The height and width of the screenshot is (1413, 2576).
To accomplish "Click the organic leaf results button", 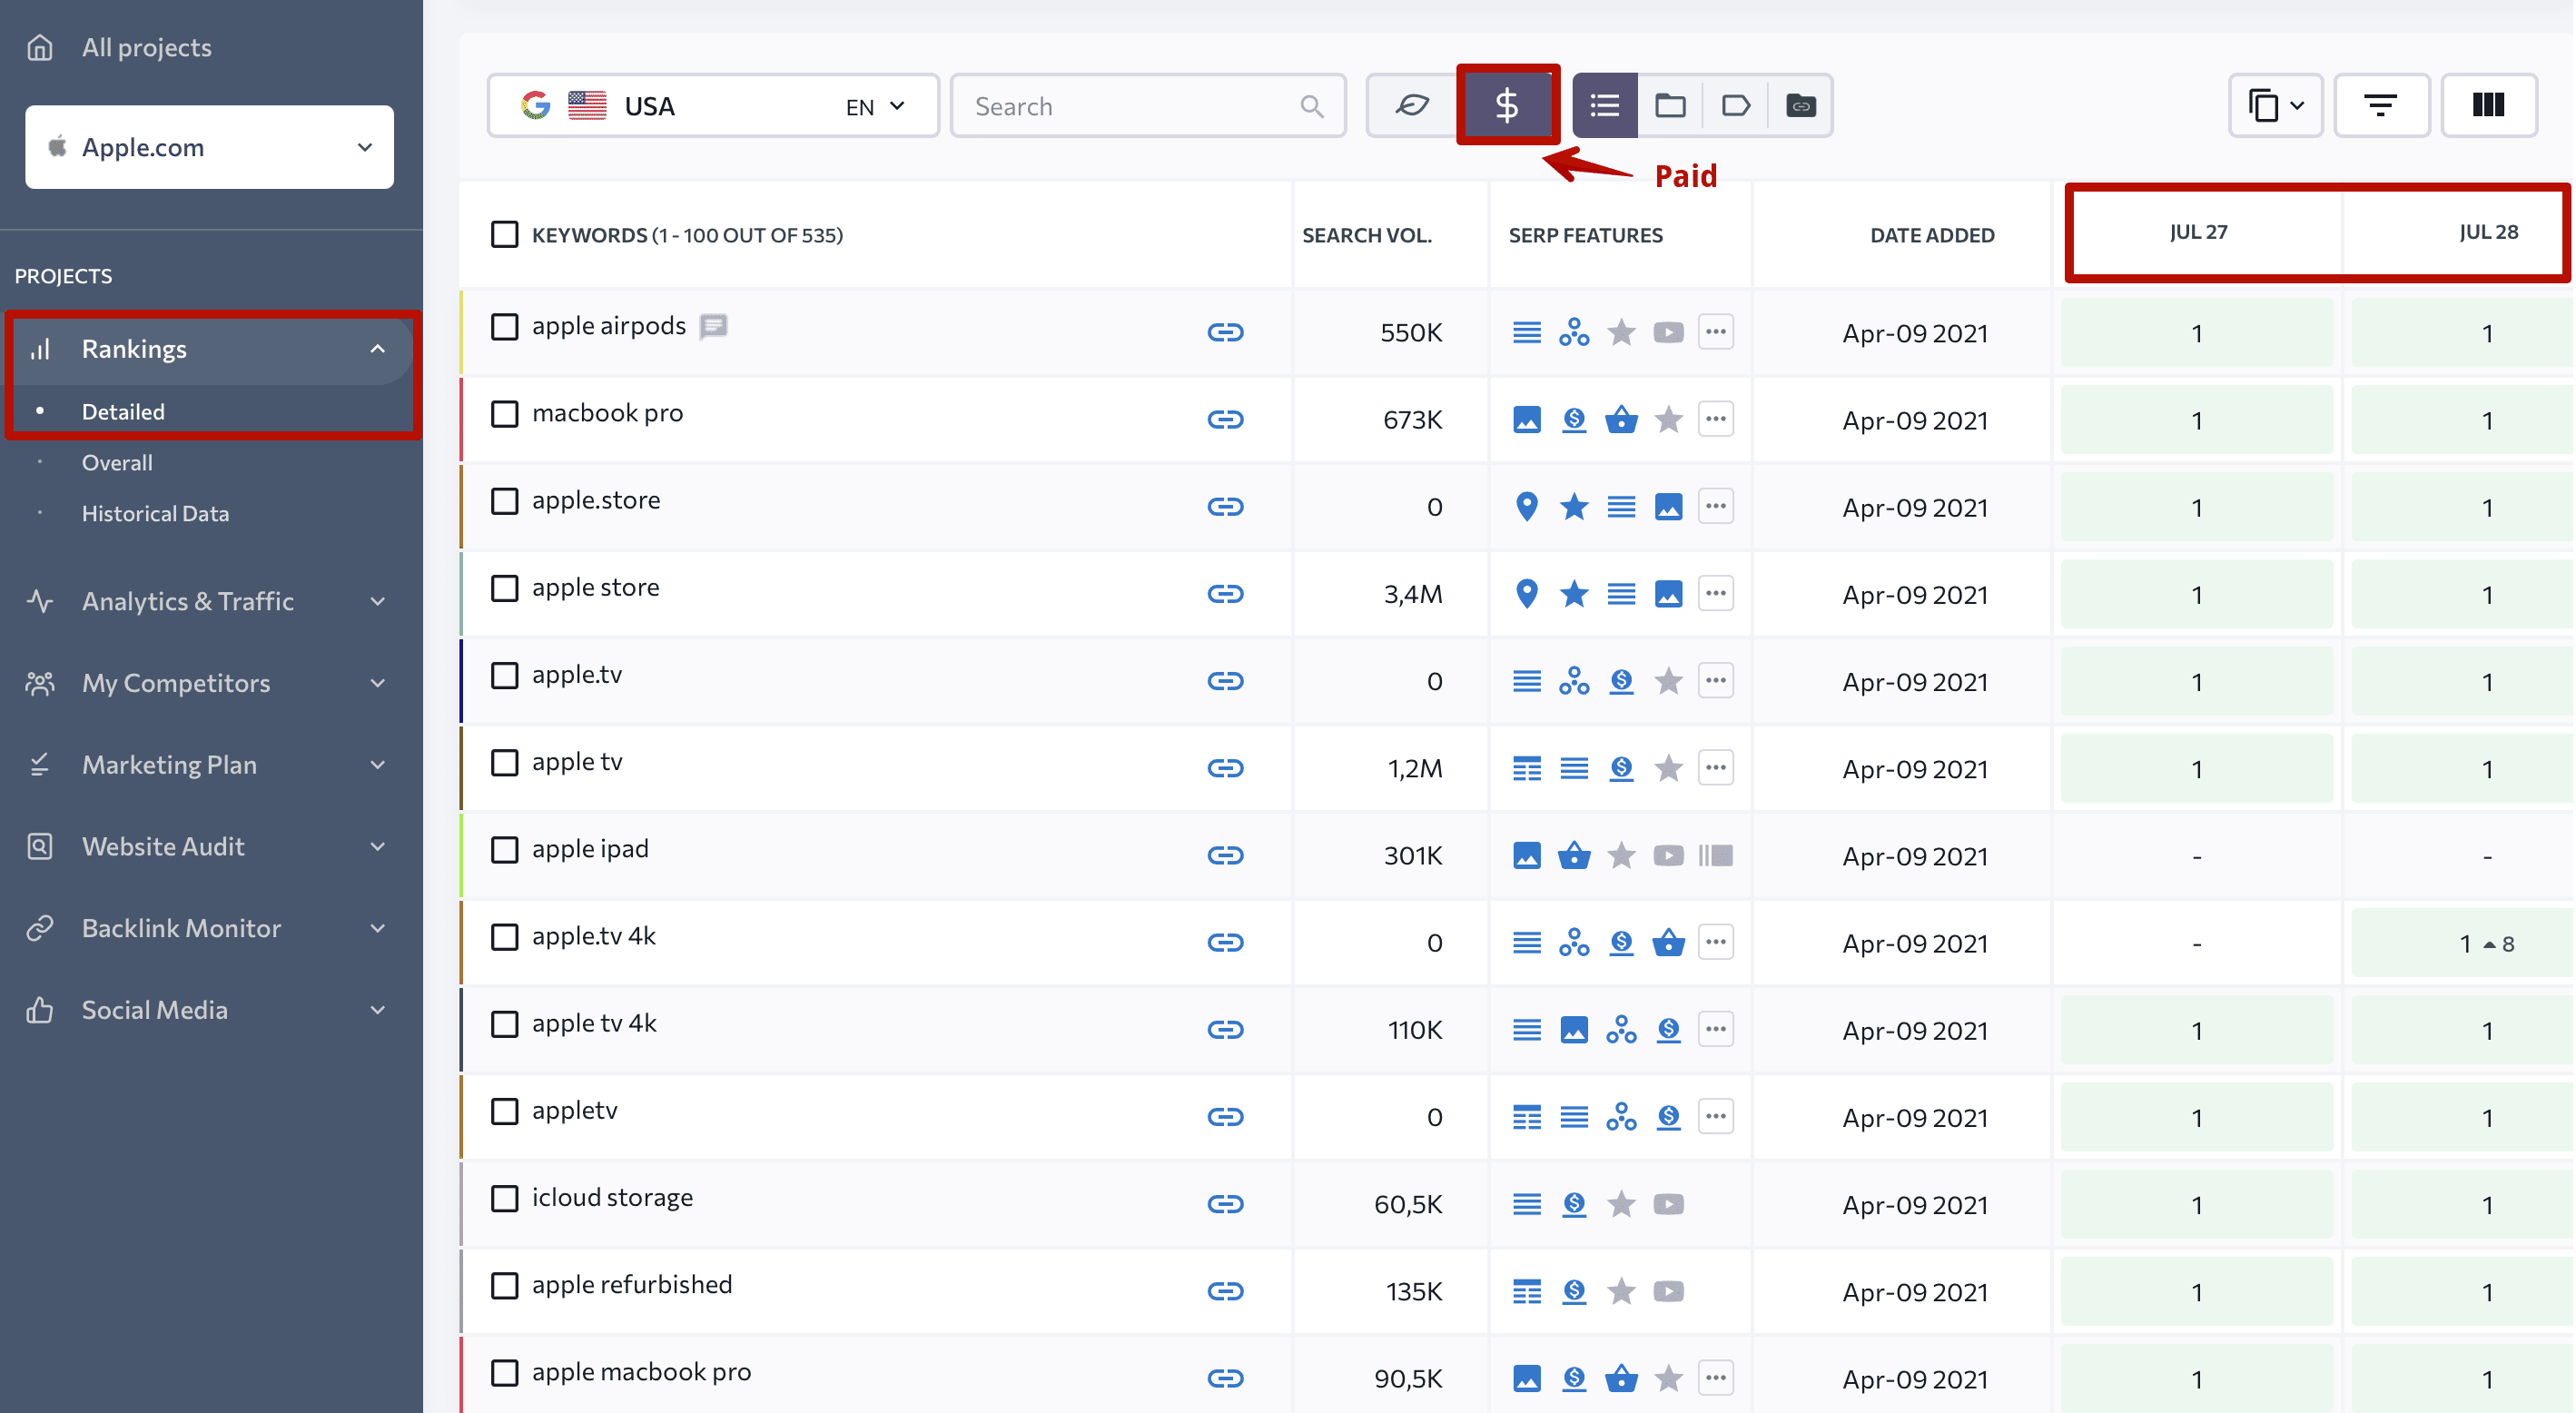I will point(1412,105).
